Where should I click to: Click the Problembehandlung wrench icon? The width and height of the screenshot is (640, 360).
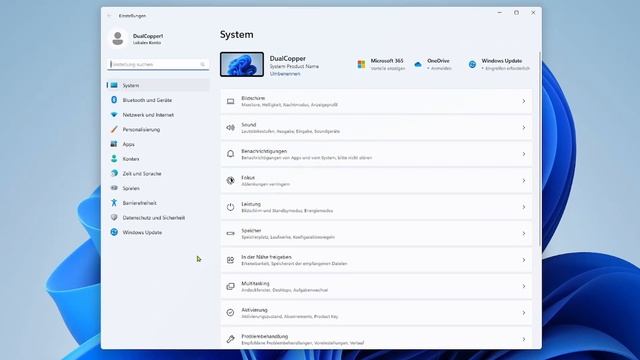click(231, 339)
